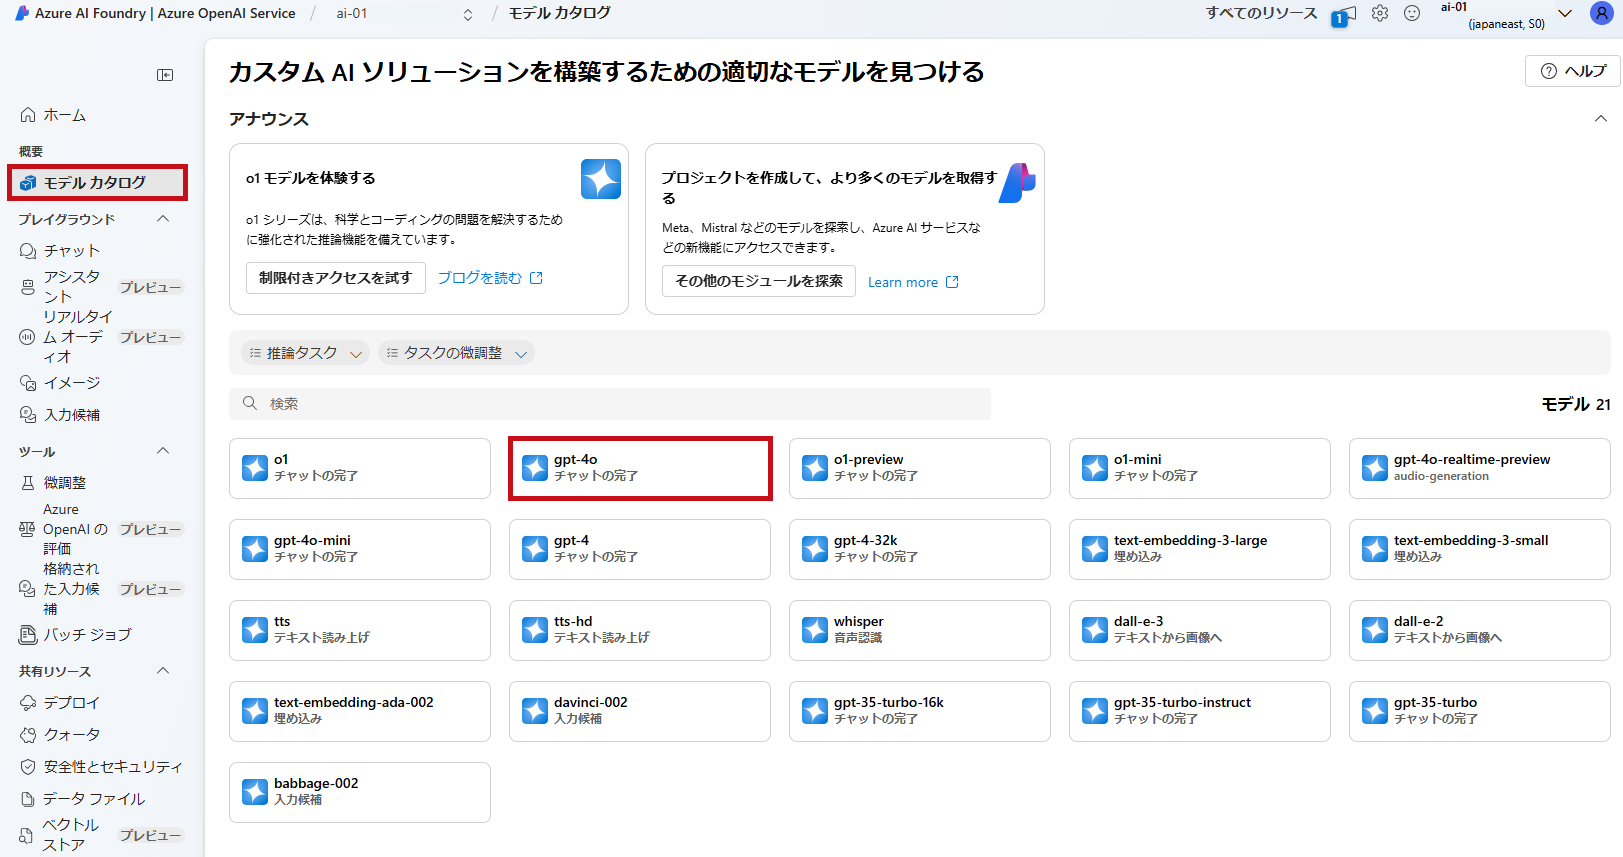This screenshot has width=1623, height=857.
Task: Open the announcements megaphone notification icon
Action: [1344, 16]
